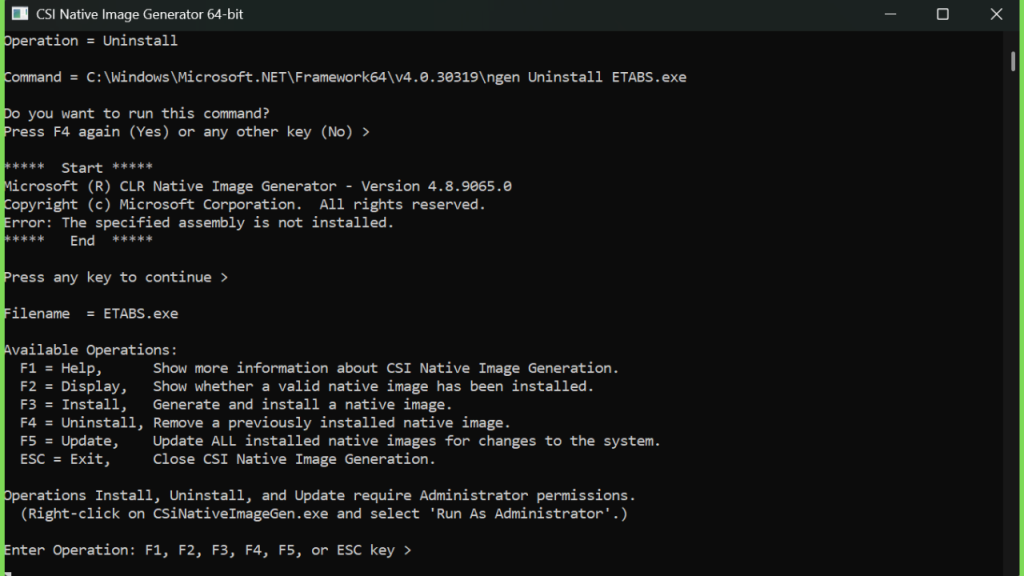Viewport: 1024px width, 576px height.
Task: Maximize the CSI Native Image Generator window
Action: pos(942,14)
